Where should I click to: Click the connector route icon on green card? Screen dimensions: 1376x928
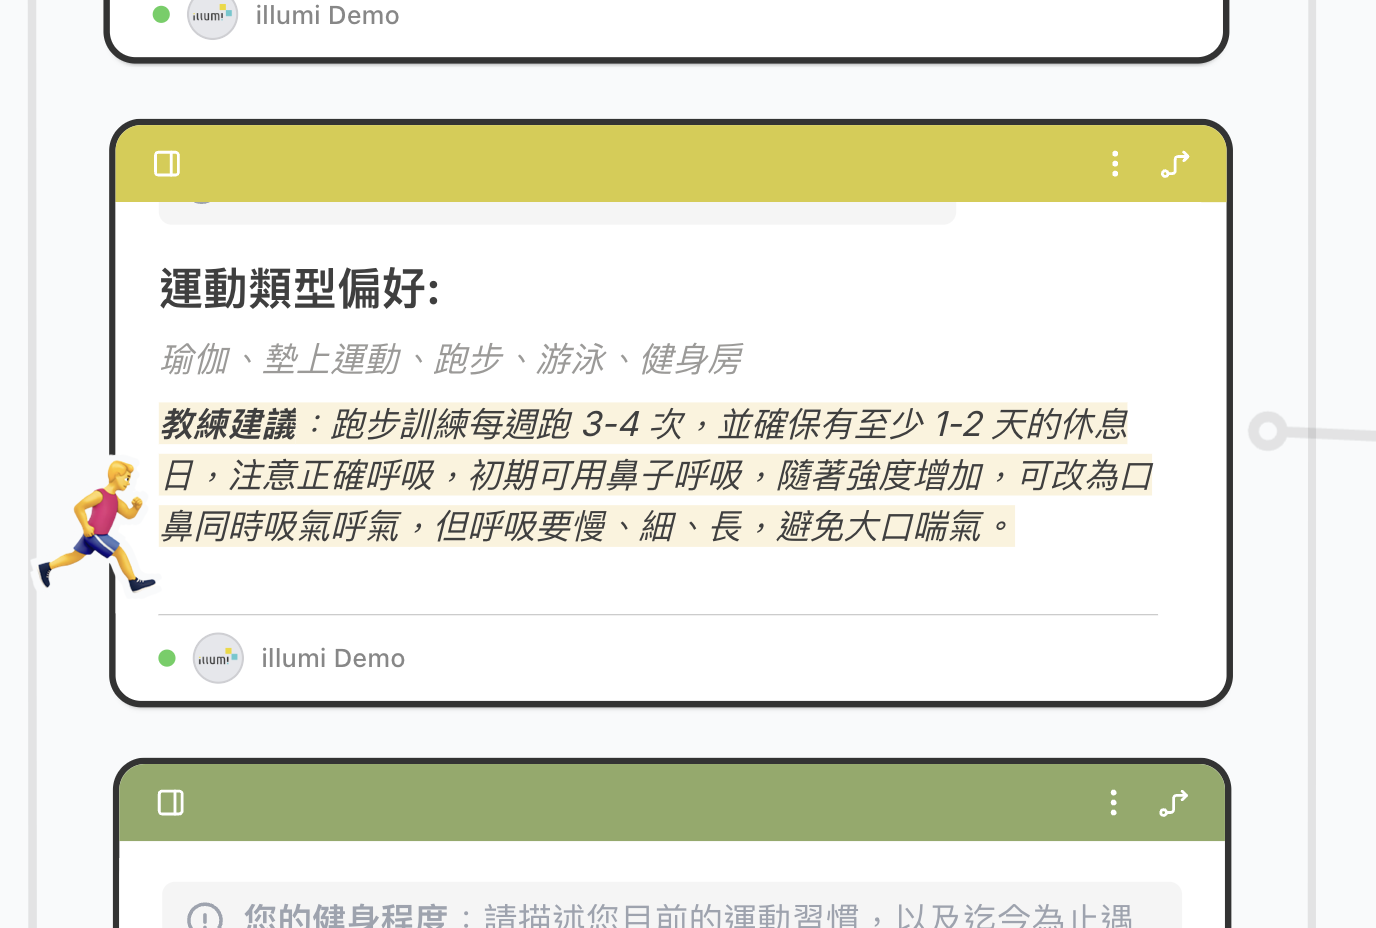point(1173,803)
